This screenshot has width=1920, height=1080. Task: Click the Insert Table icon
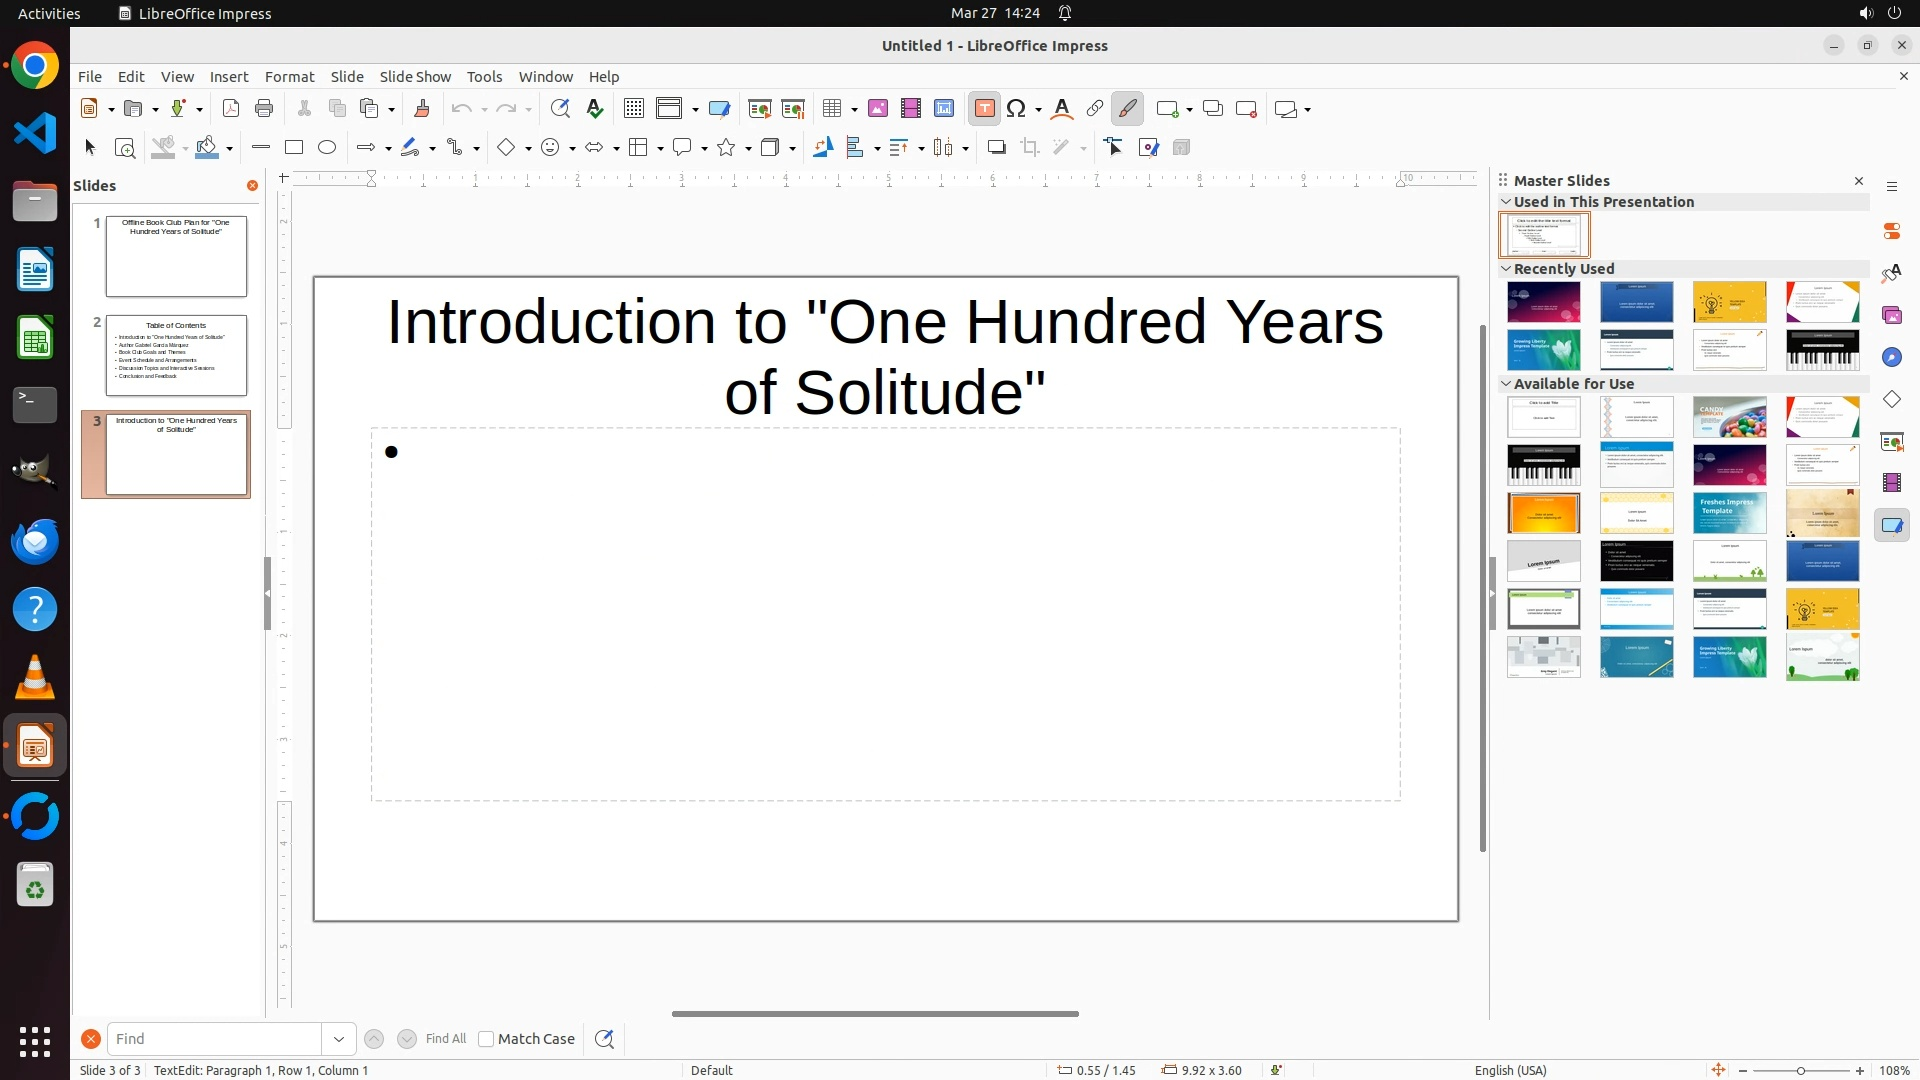click(x=832, y=109)
